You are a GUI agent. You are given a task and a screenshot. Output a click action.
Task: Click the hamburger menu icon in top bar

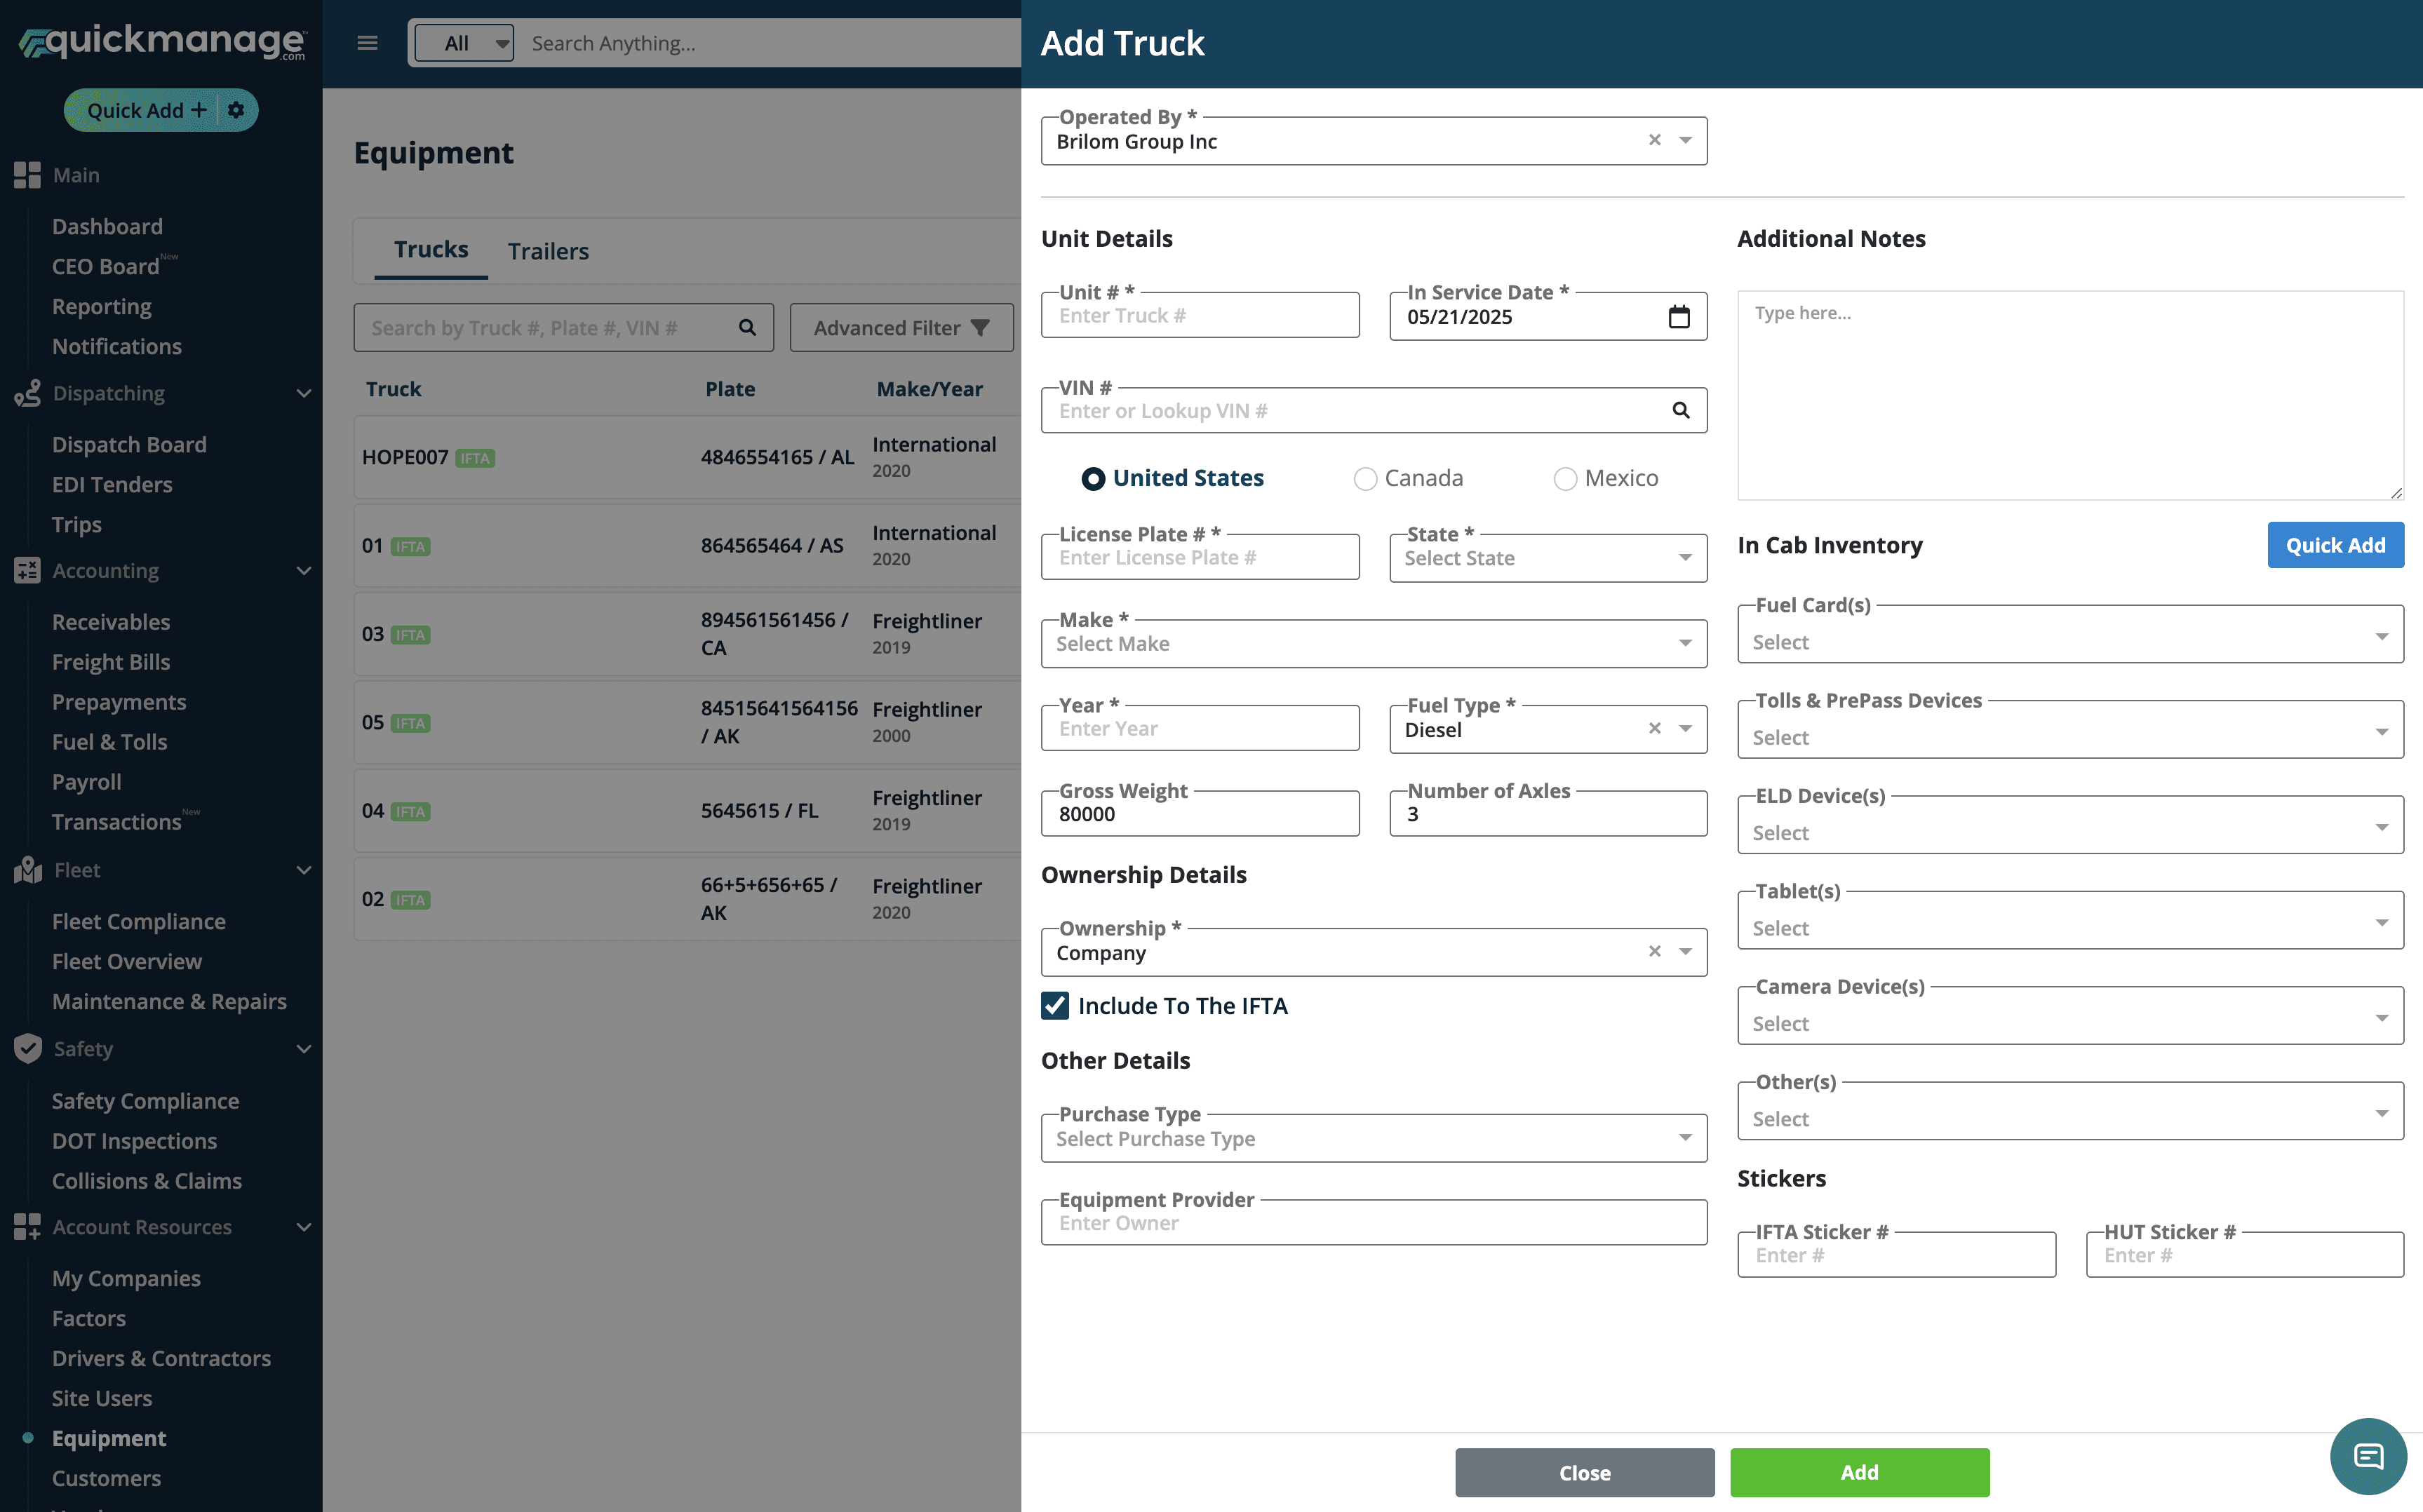[367, 43]
